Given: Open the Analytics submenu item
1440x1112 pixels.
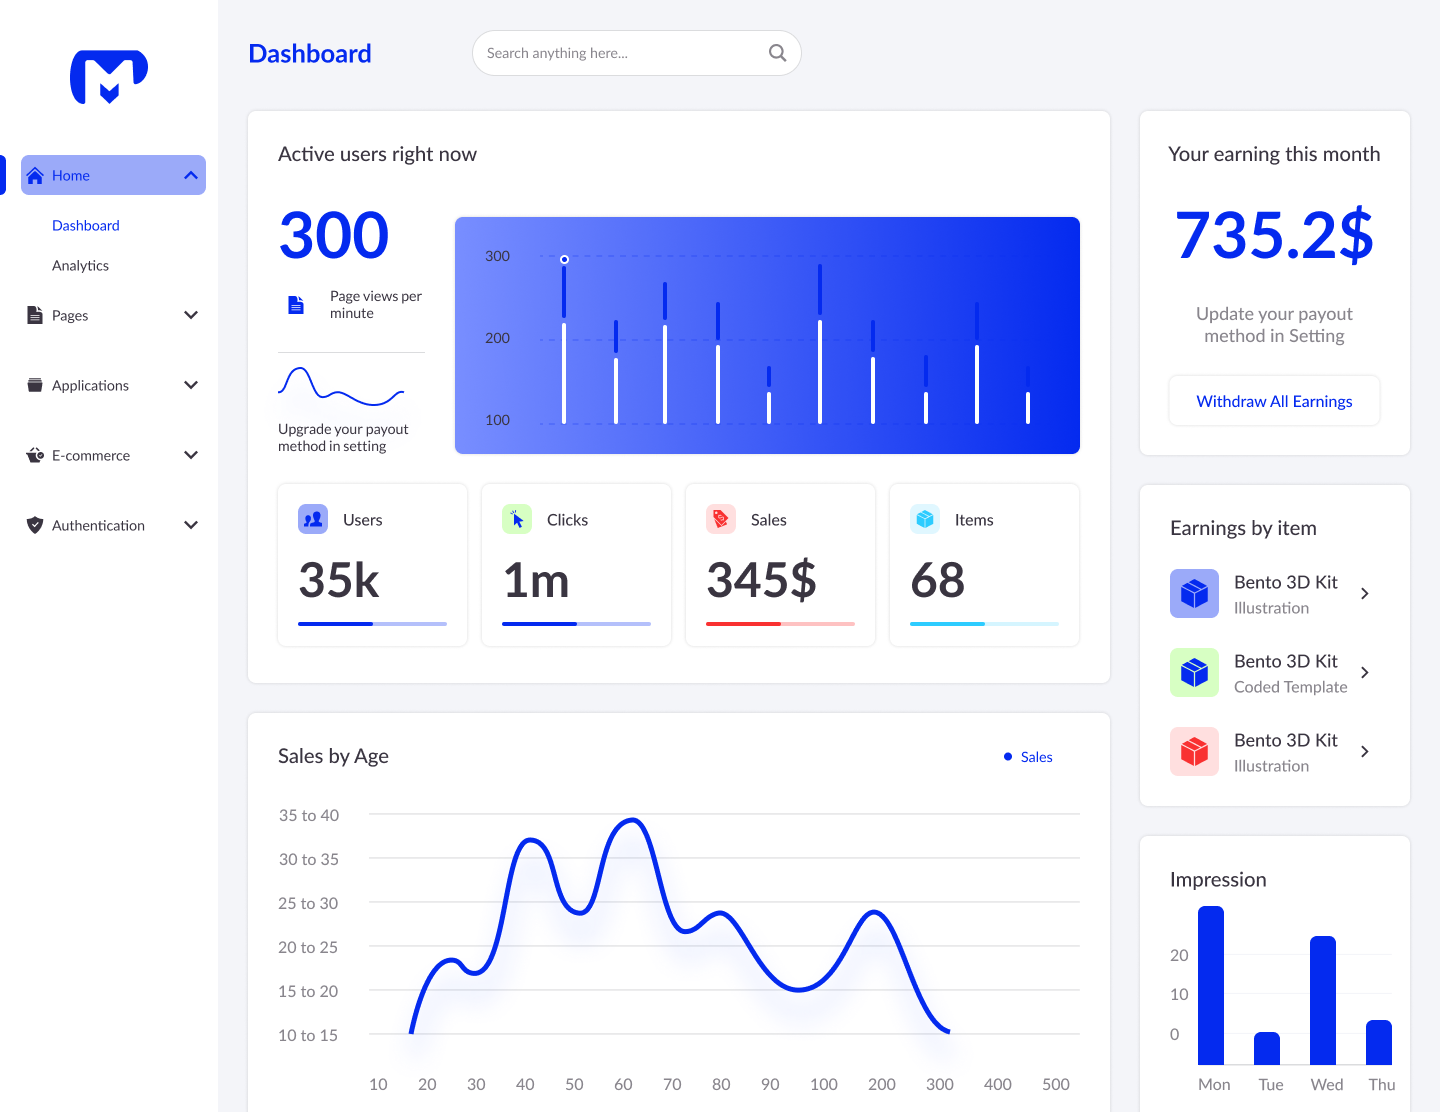Looking at the screenshot, I should pyautogui.click(x=80, y=266).
